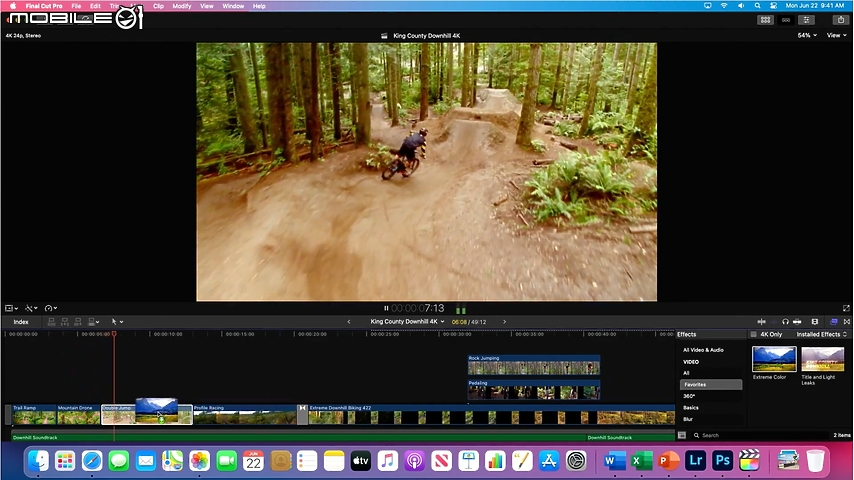Open King County Downhill 4K project dropdown
Screen dimensions: 854x480
(x=407, y=321)
